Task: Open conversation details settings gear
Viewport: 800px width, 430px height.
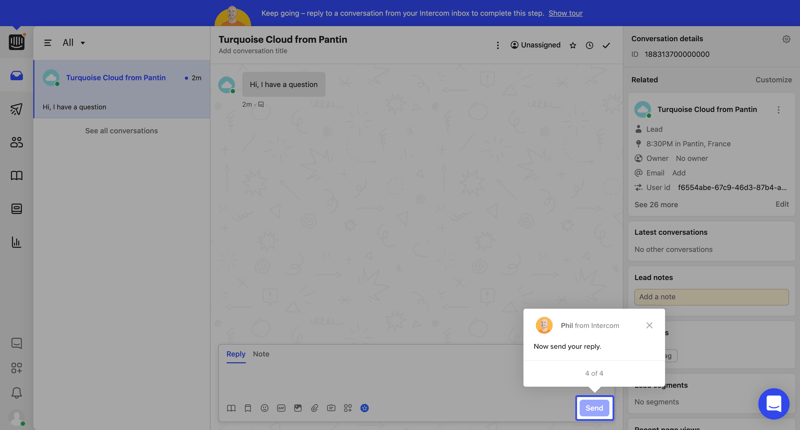Action: [786, 39]
